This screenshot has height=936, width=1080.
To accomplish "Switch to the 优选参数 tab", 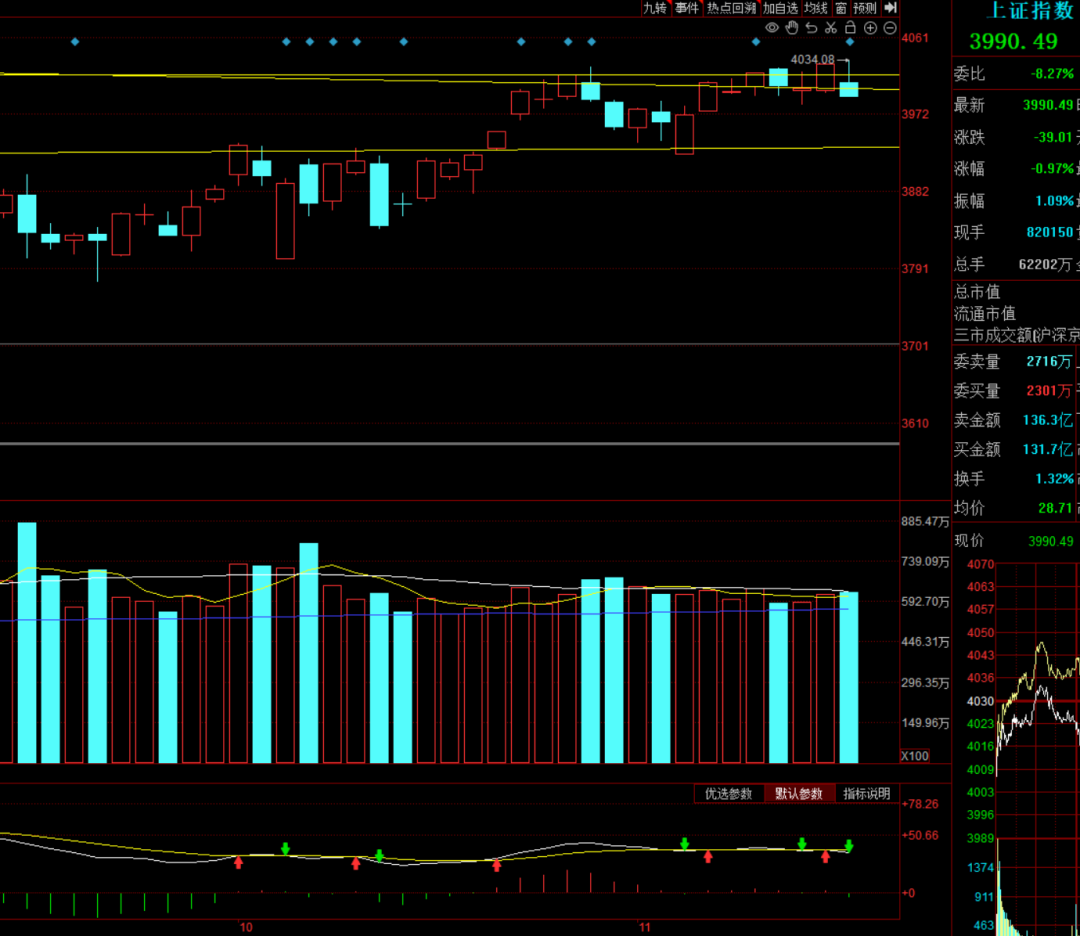I will click(728, 794).
